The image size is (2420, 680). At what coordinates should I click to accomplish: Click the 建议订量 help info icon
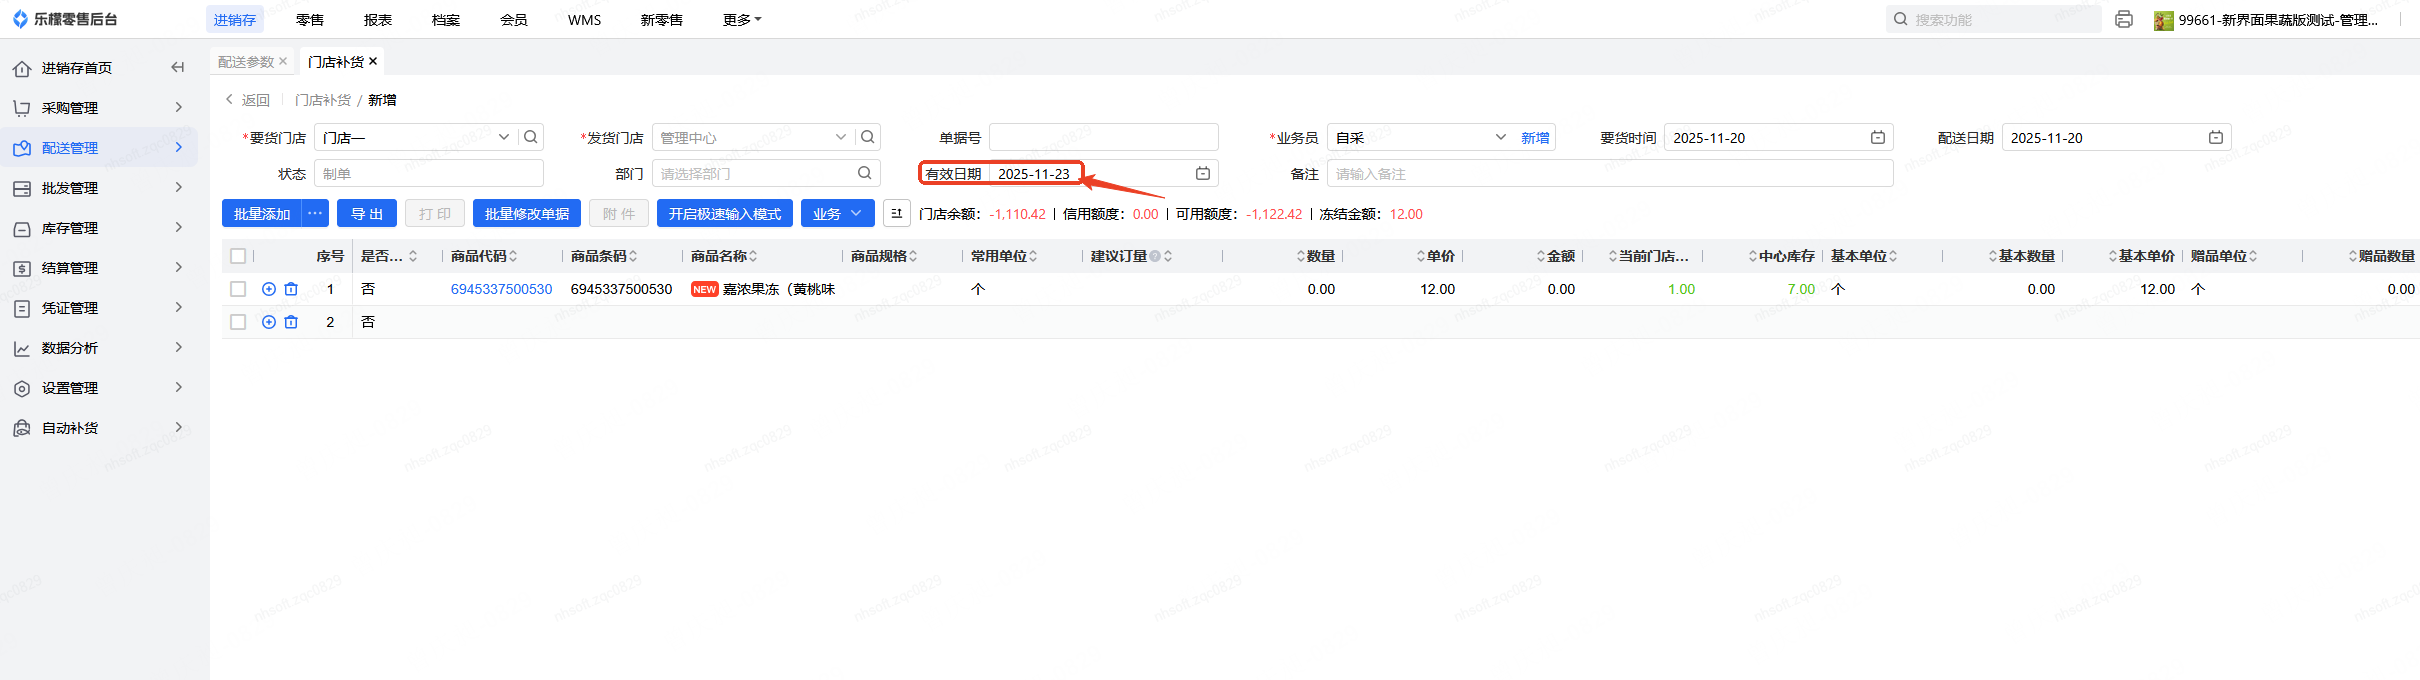point(1155,256)
